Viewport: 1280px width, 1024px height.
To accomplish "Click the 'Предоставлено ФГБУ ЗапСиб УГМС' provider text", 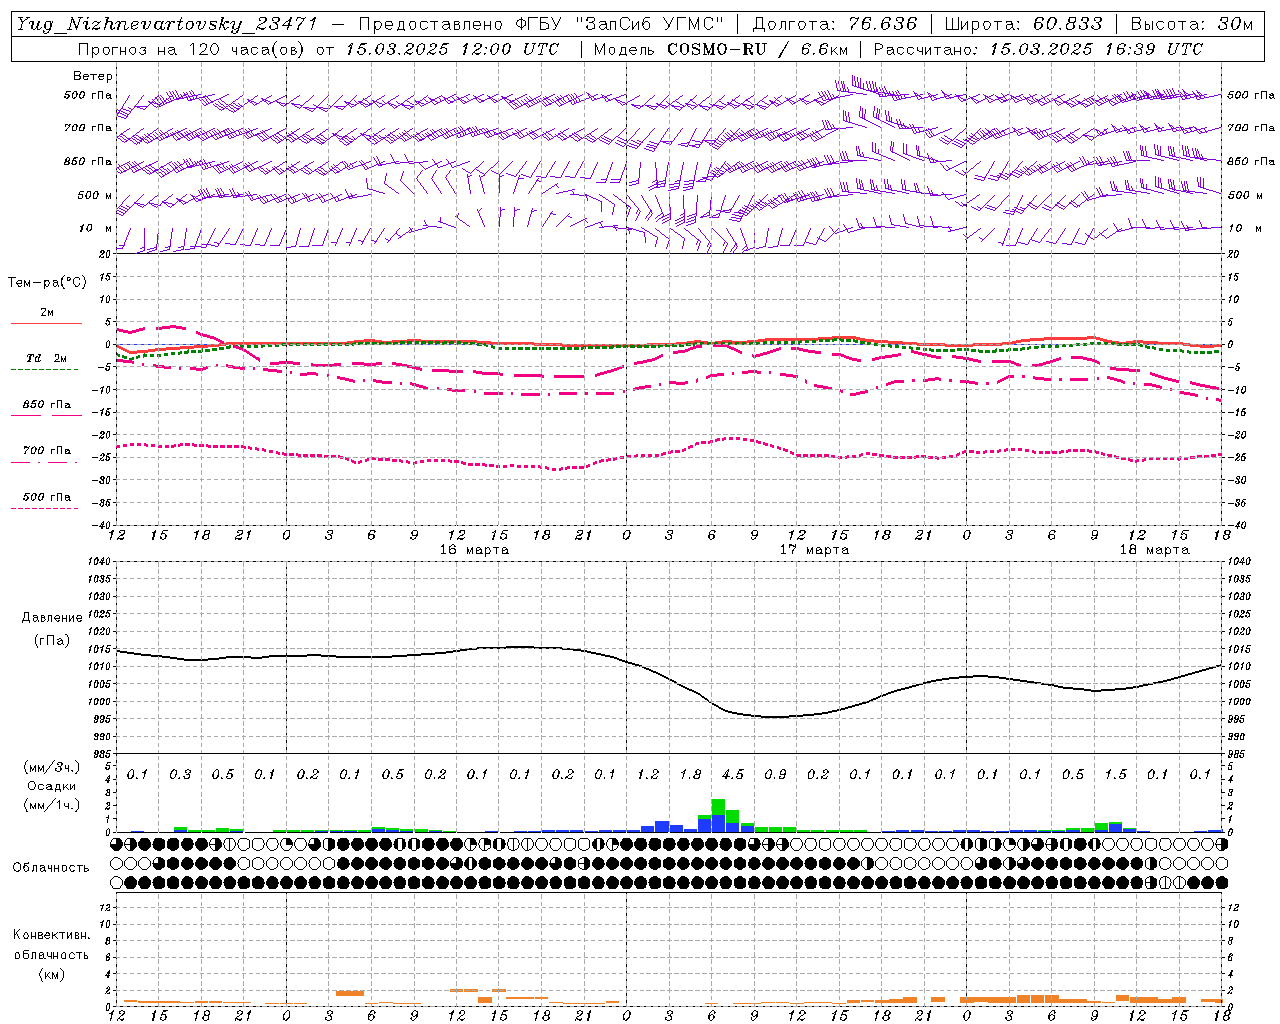I will pos(541,24).
